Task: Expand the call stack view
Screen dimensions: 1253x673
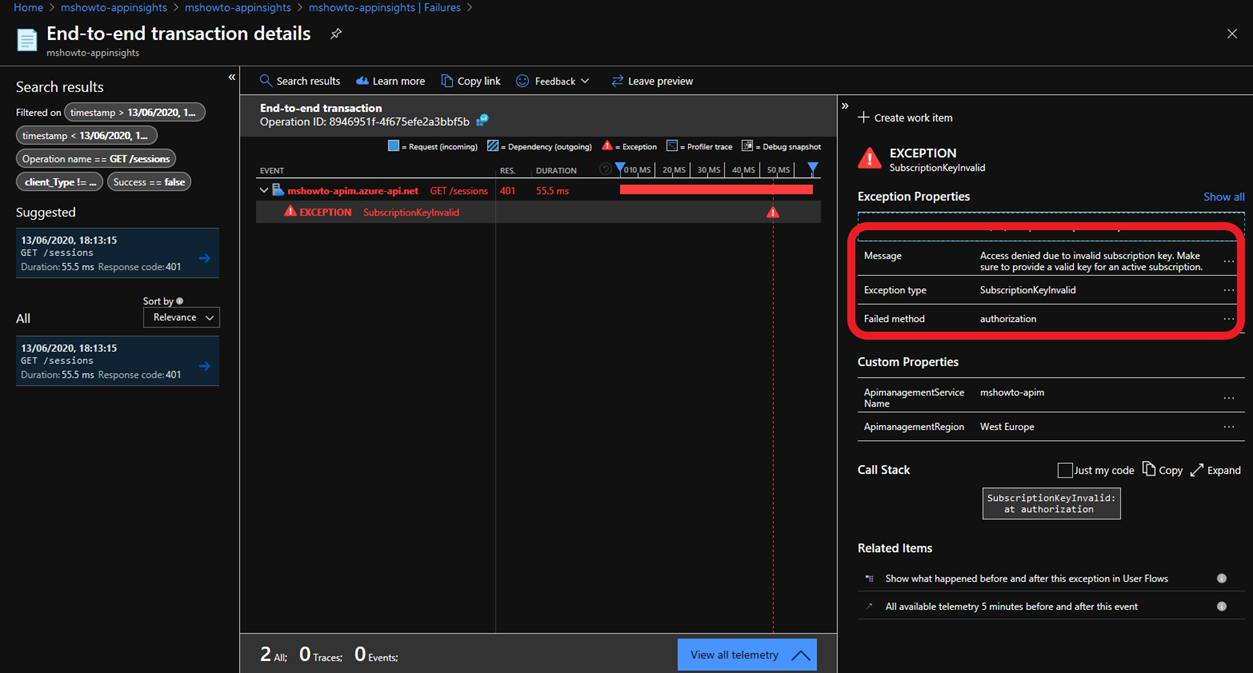Action: (x=1216, y=470)
